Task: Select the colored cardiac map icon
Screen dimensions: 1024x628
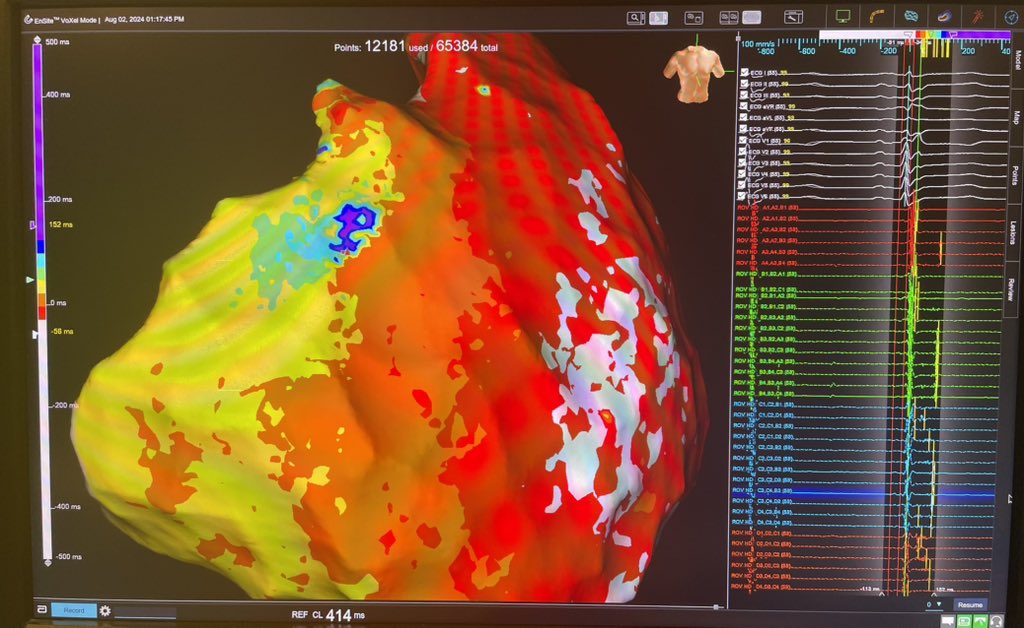Action: click(944, 16)
